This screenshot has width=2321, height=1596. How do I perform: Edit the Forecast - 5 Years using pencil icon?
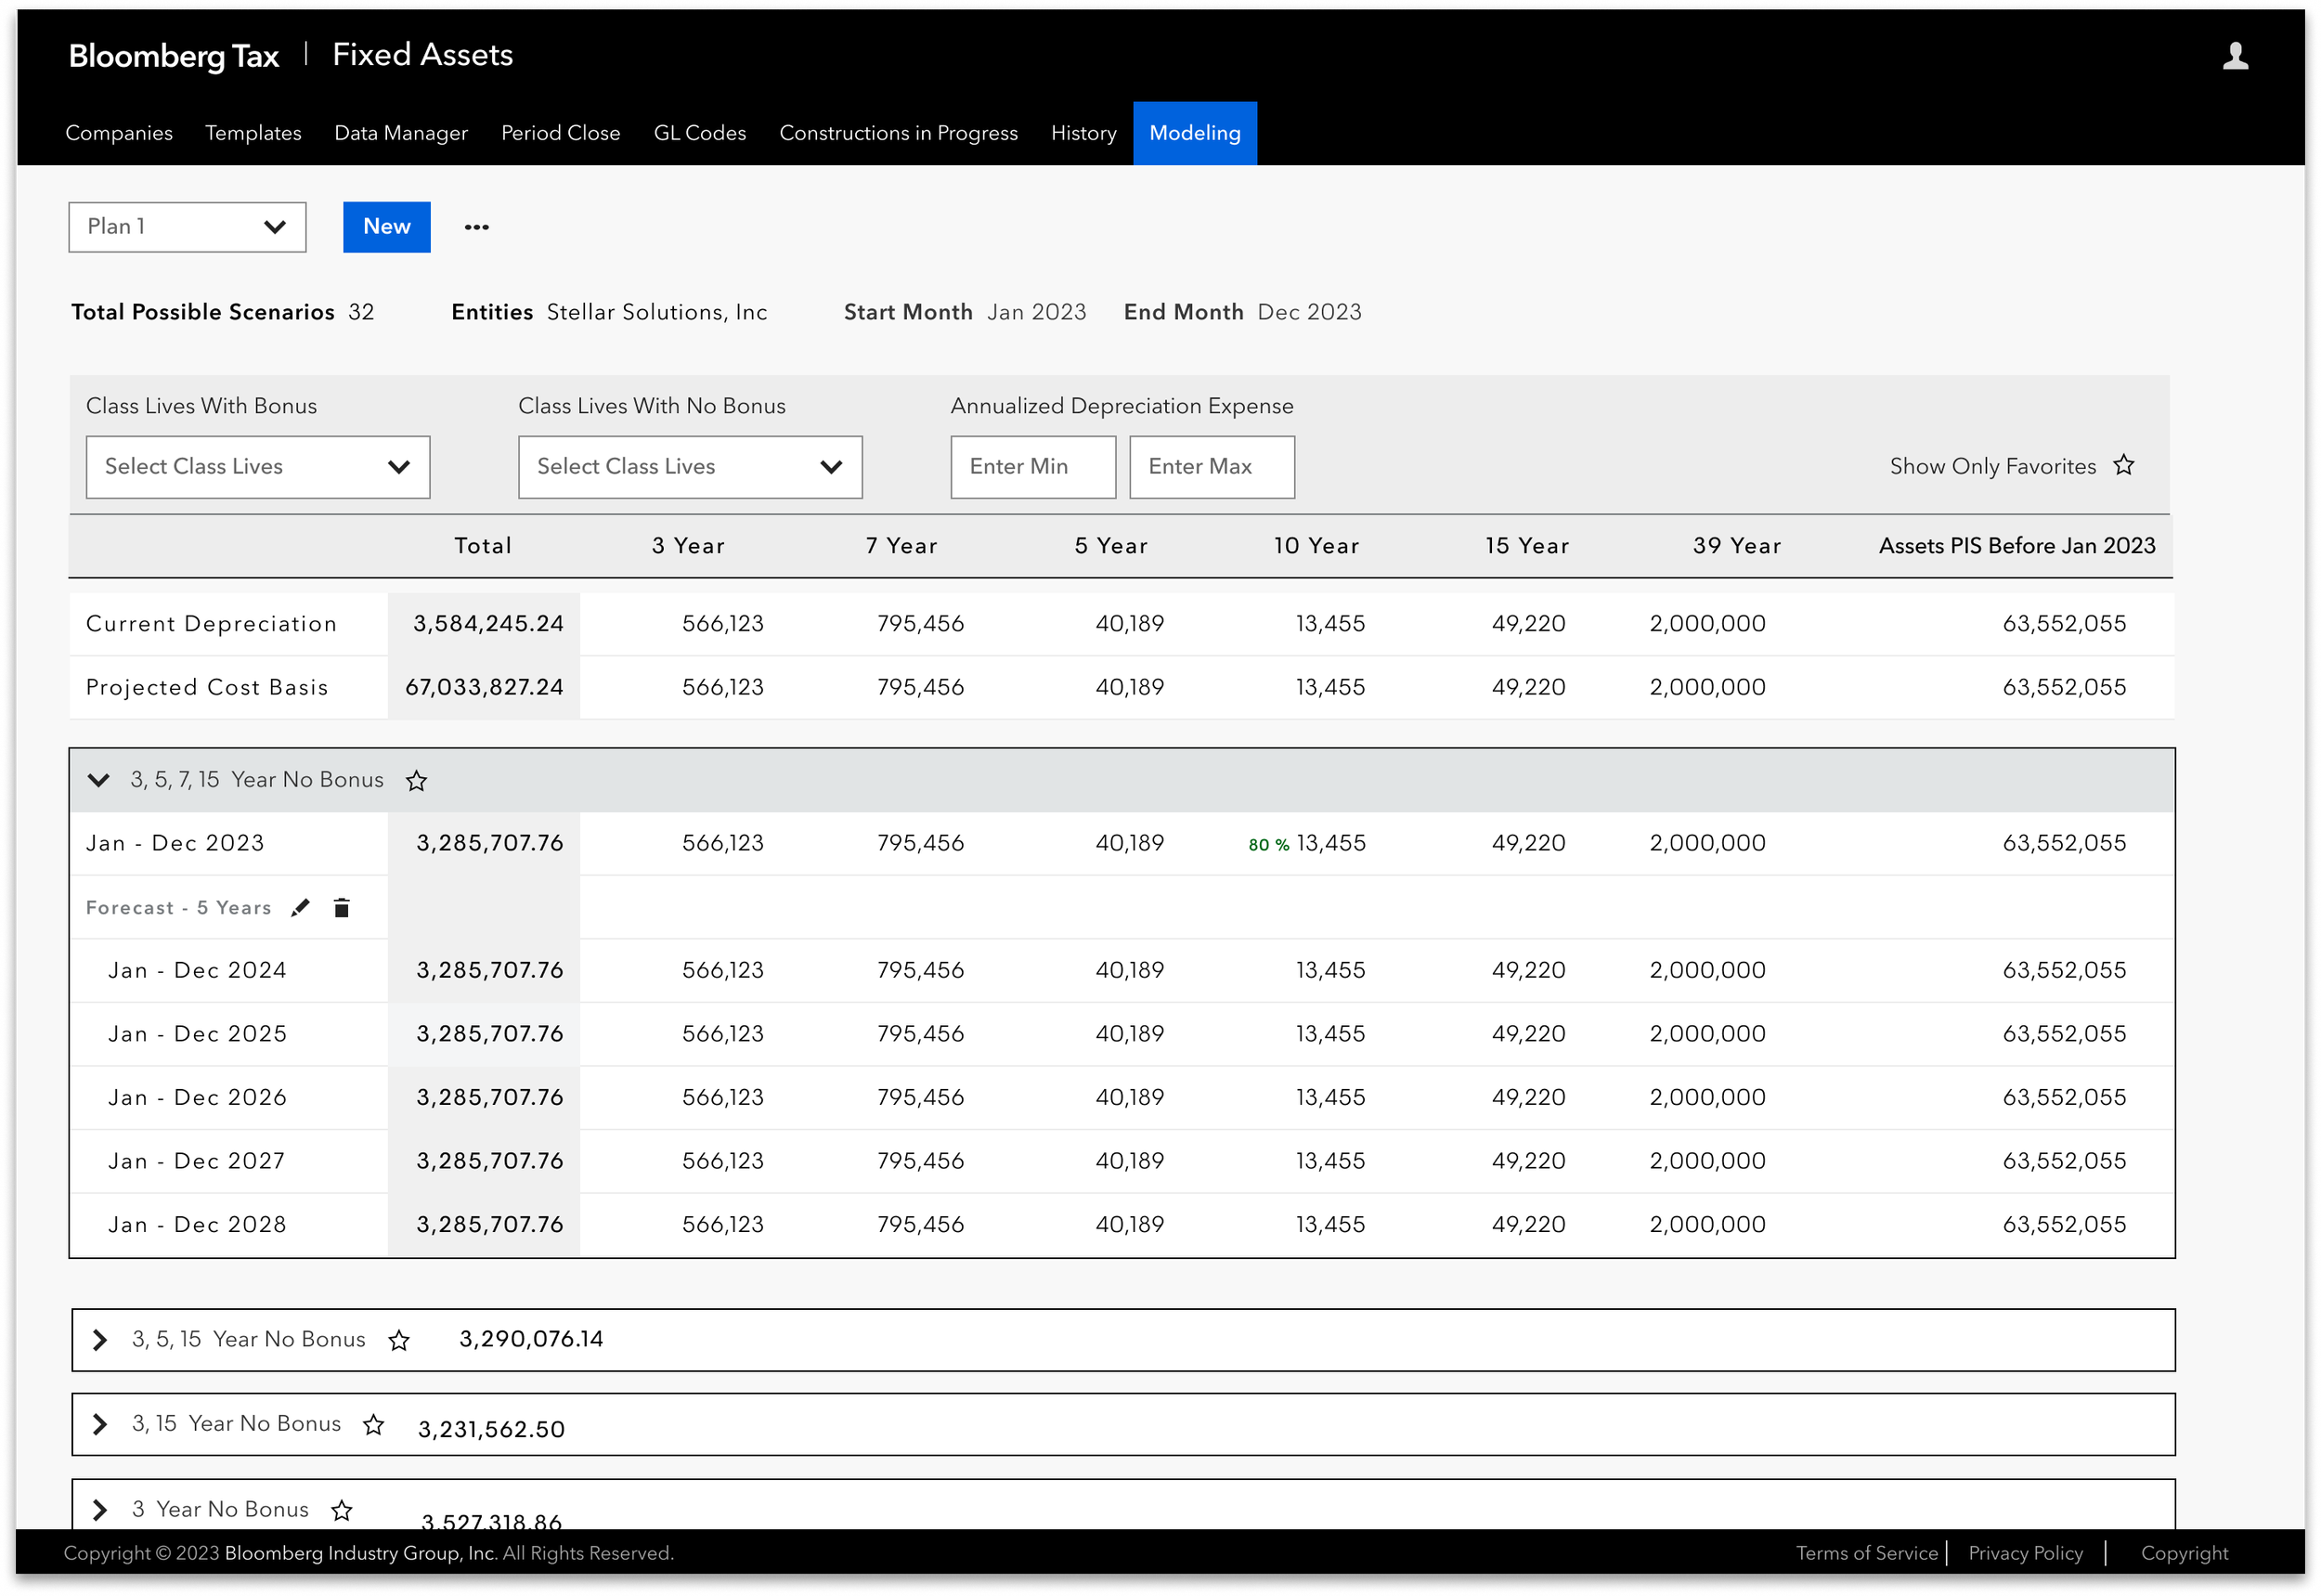pos(300,907)
